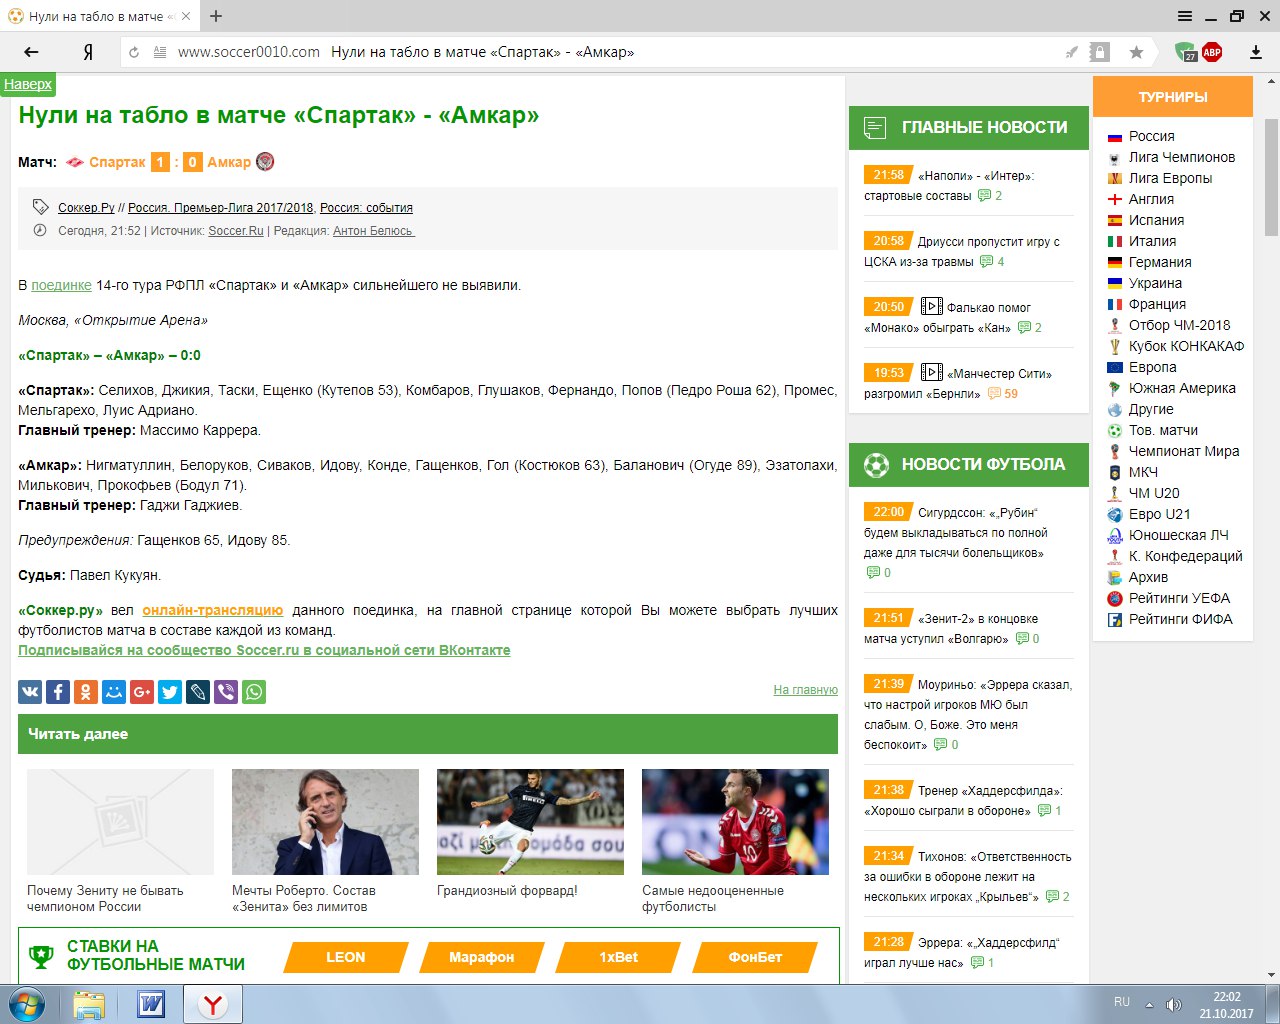Viewport: 1280px width, 1024px height.
Task: Open the downloads arrow icon
Action: [x=1256, y=52]
